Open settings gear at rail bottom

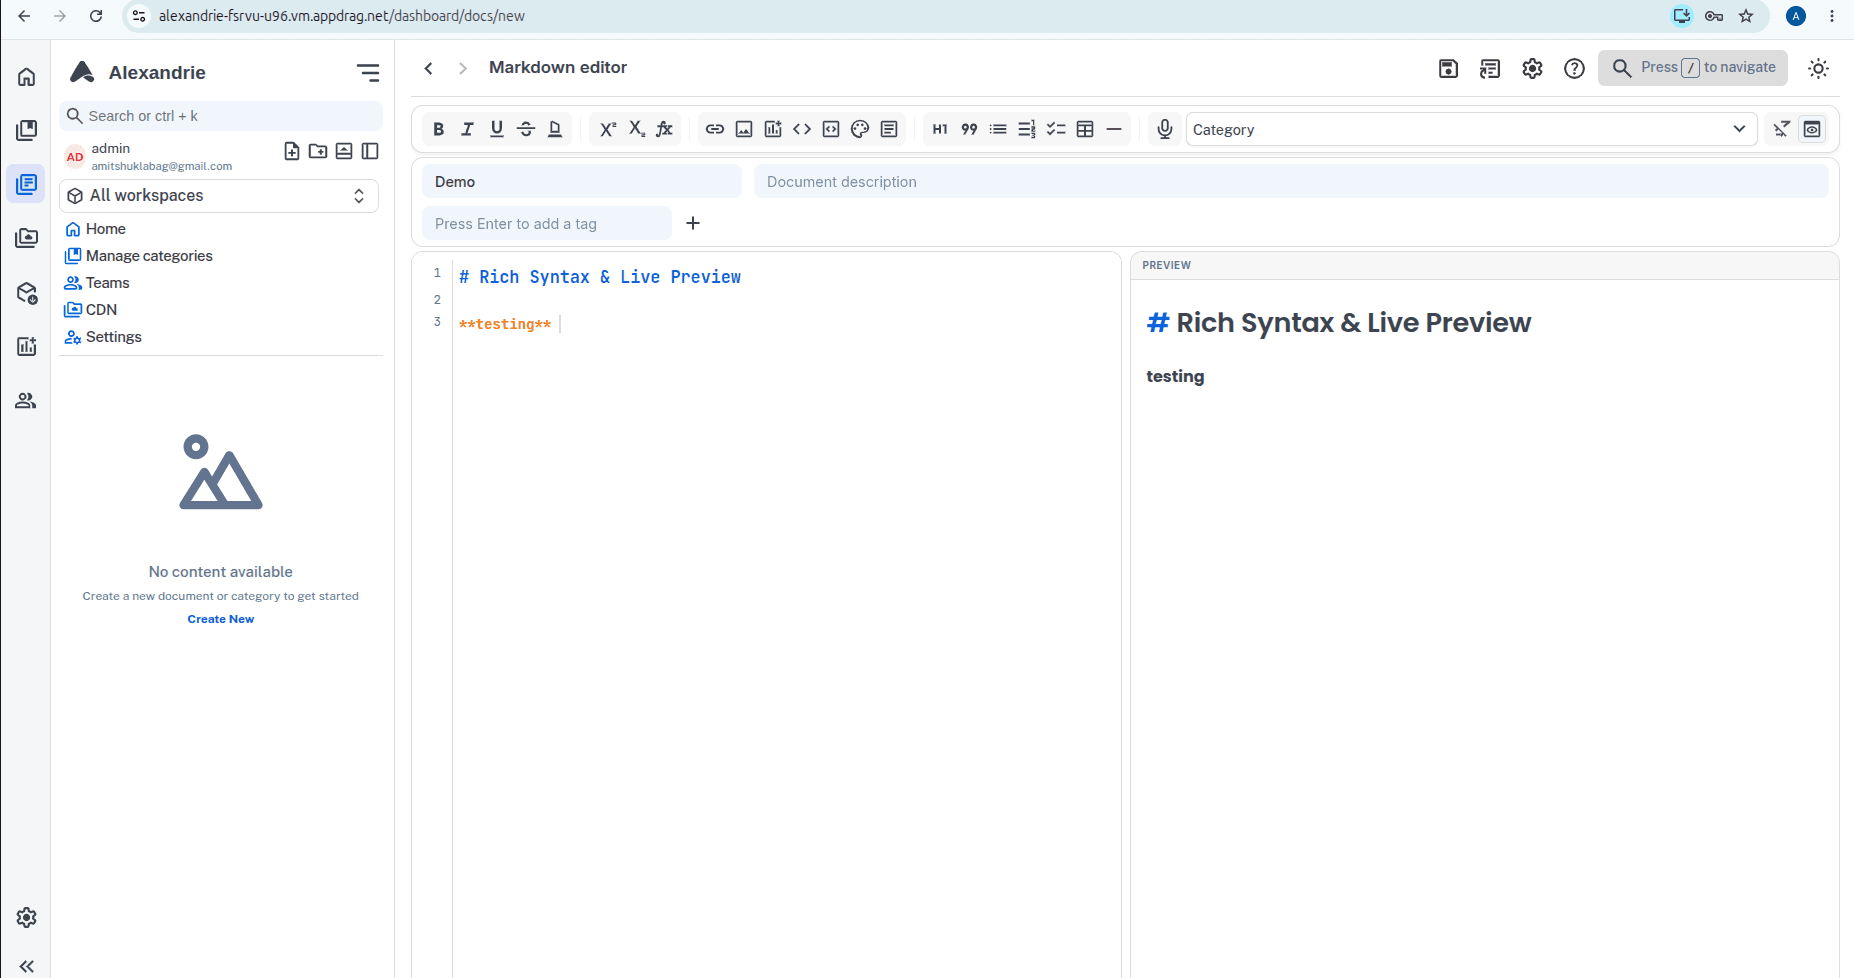coord(27,917)
